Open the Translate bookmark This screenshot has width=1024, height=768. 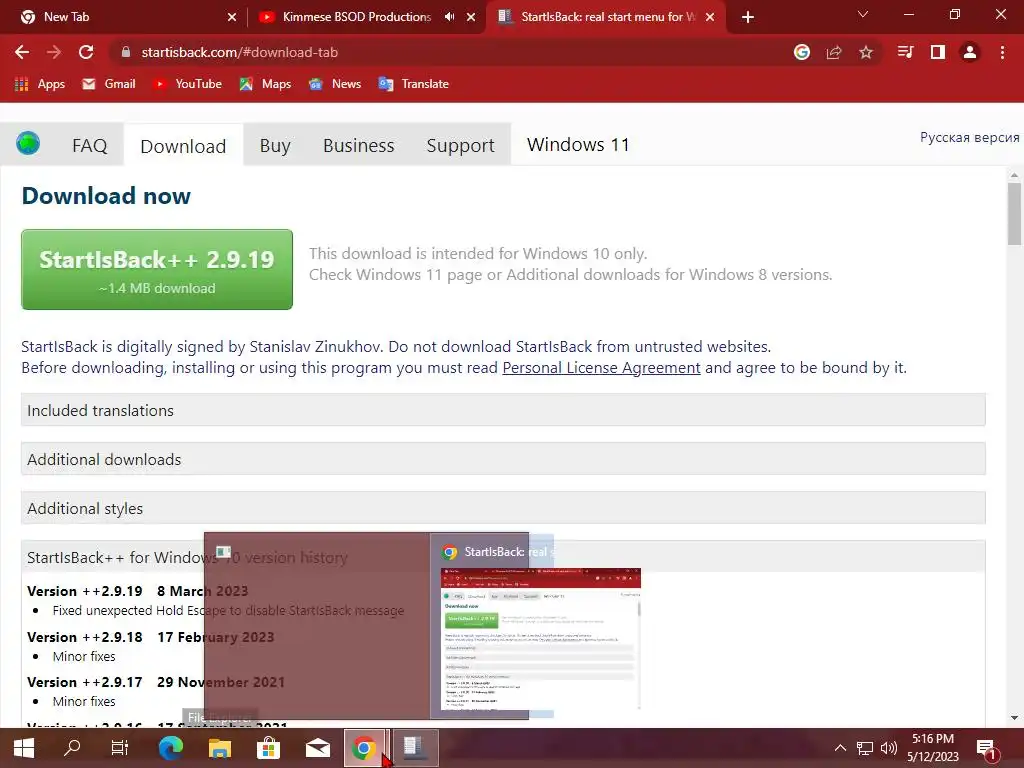click(413, 84)
